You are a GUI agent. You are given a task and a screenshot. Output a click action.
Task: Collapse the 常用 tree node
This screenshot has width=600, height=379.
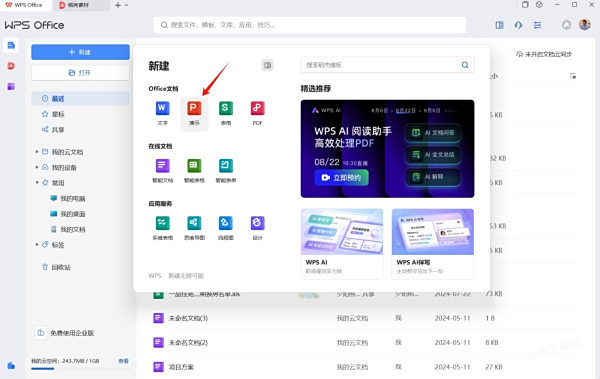tap(37, 183)
